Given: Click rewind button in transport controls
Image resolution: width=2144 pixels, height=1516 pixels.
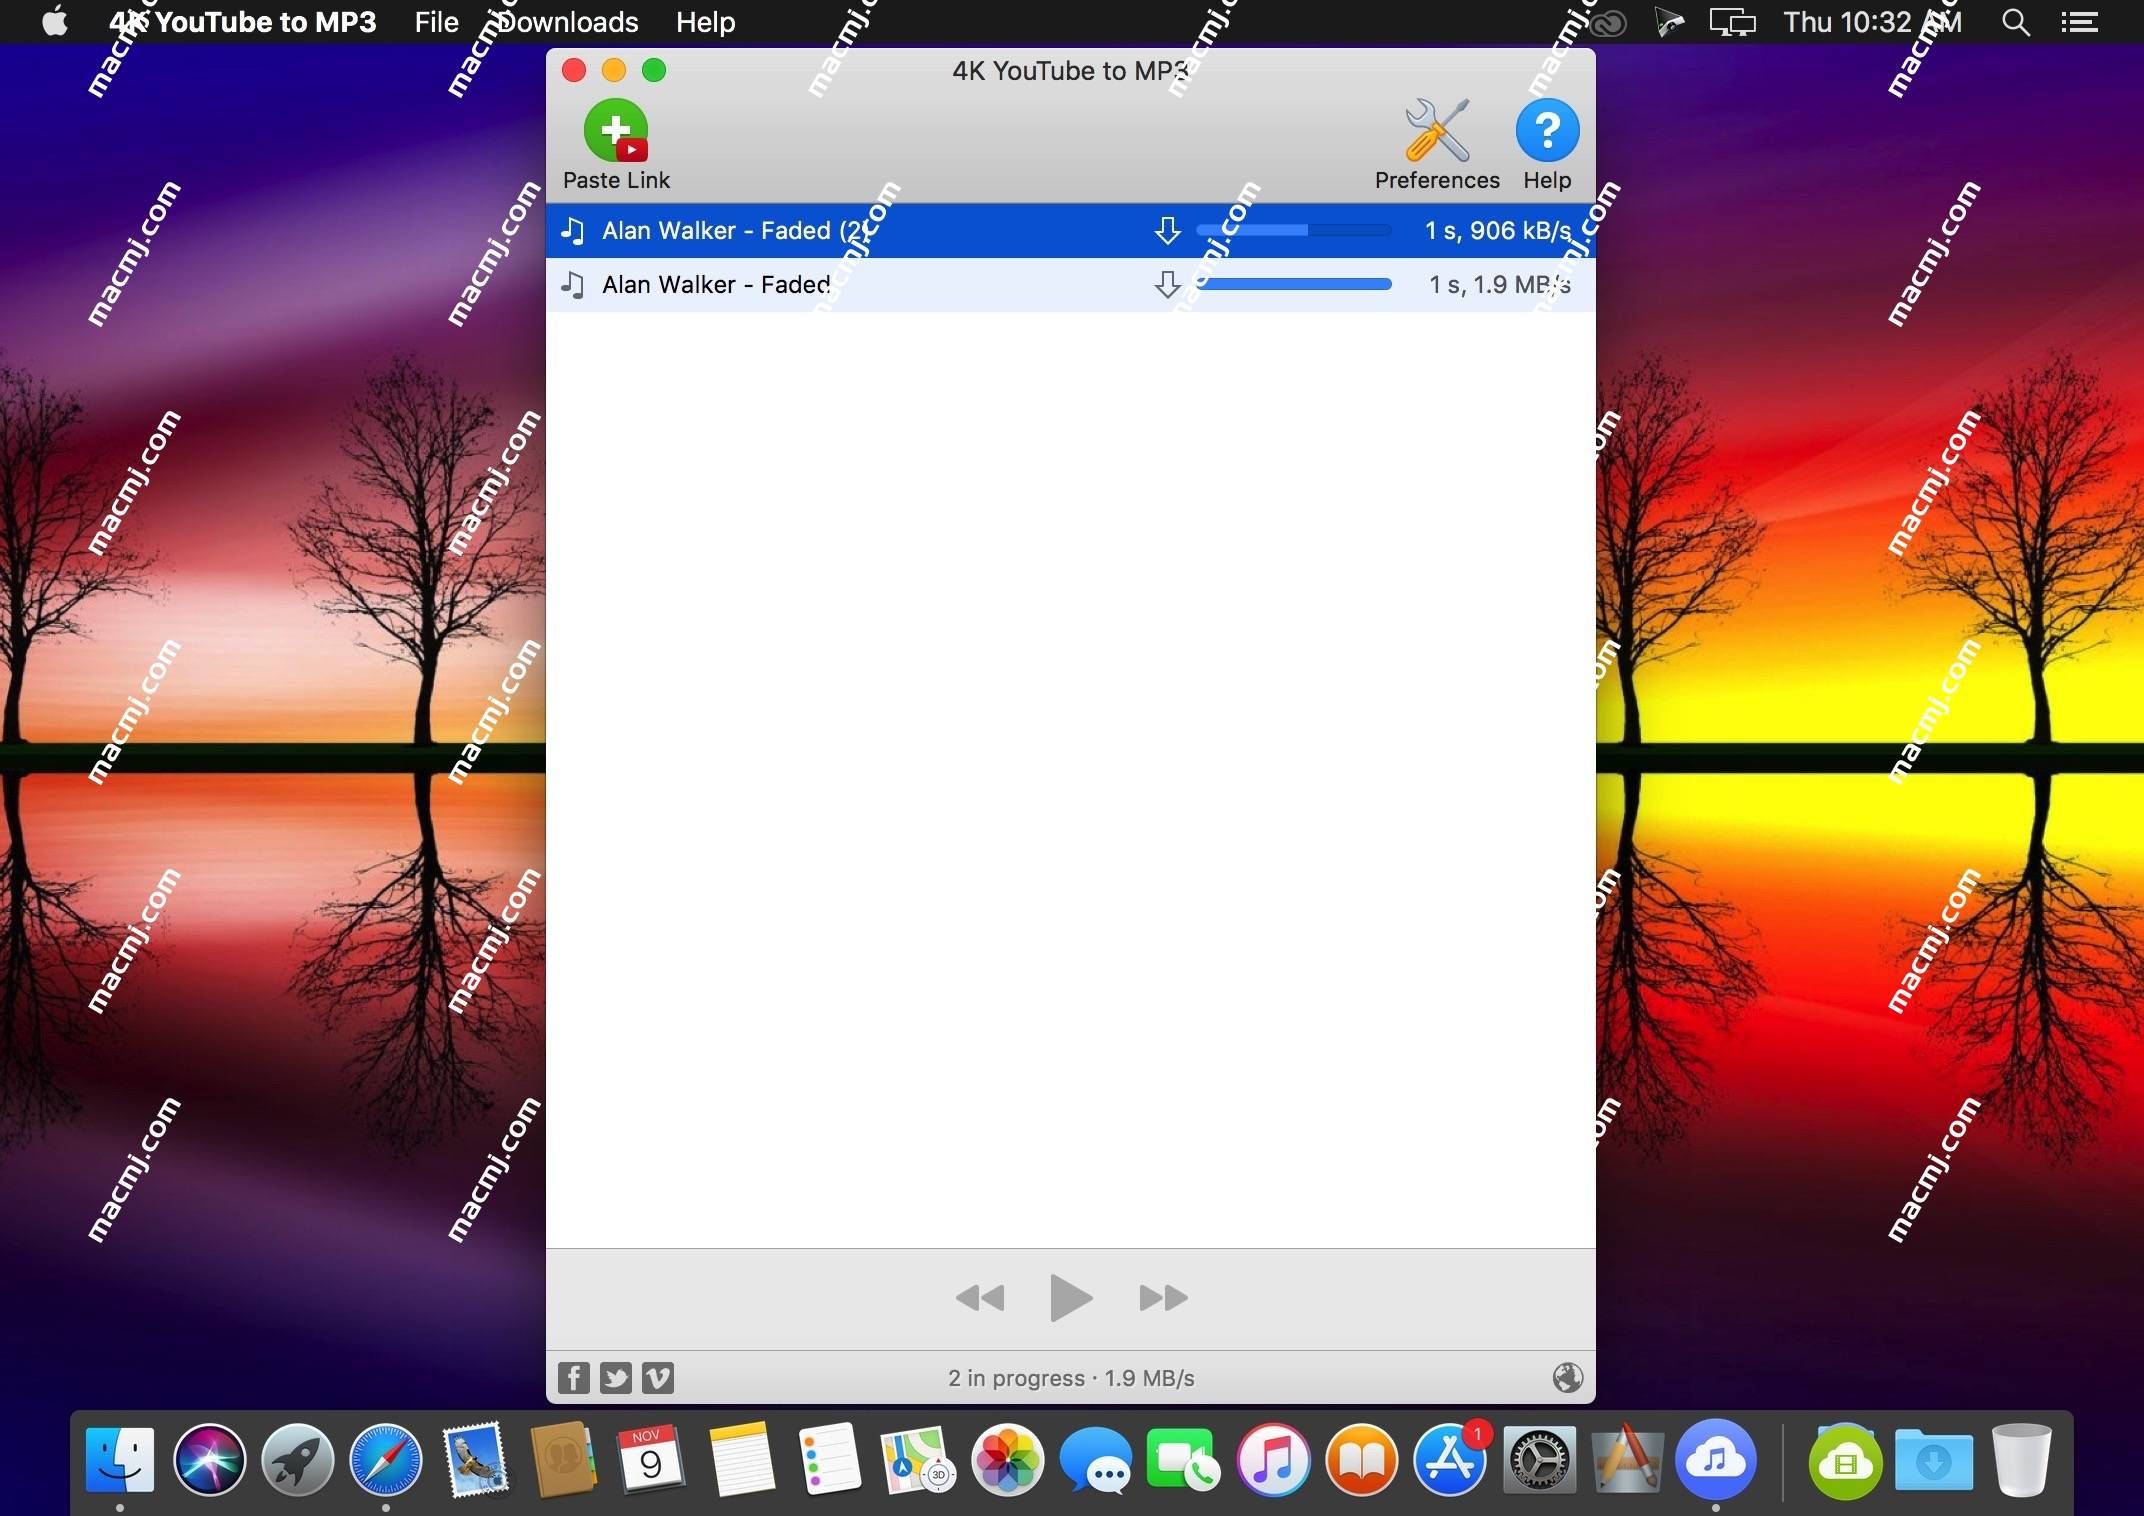Looking at the screenshot, I should [x=981, y=1298].
